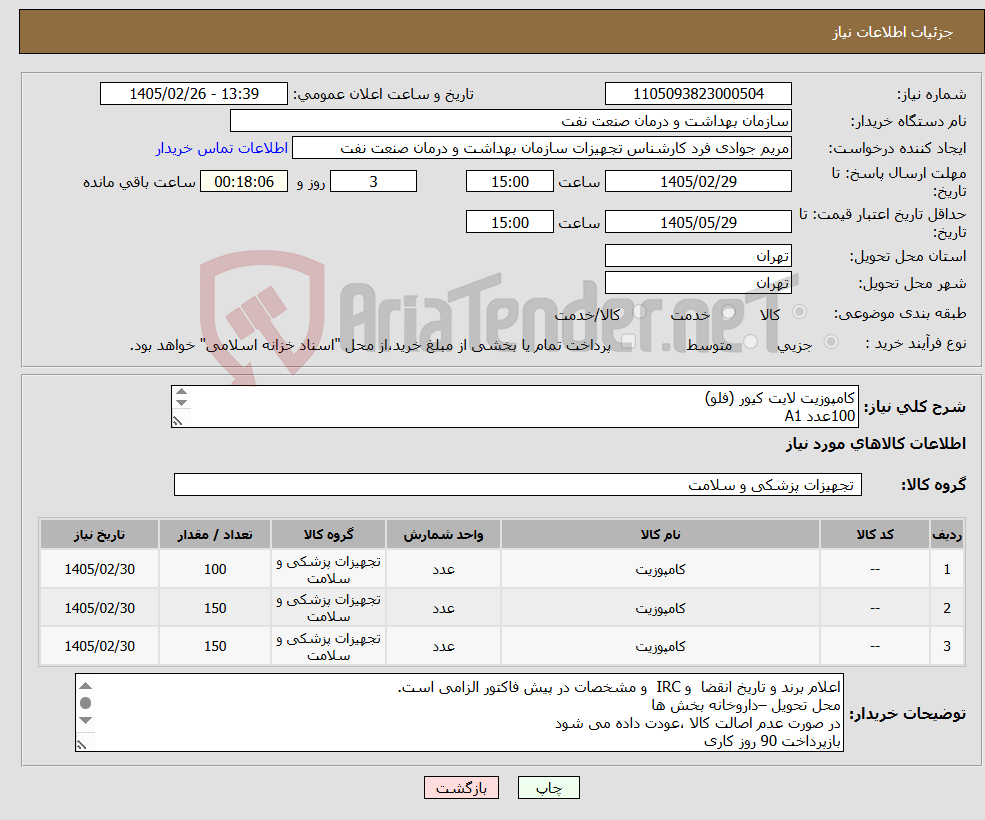Click goods group cell in row 2

pyautogui.click(x=328, y=608)
